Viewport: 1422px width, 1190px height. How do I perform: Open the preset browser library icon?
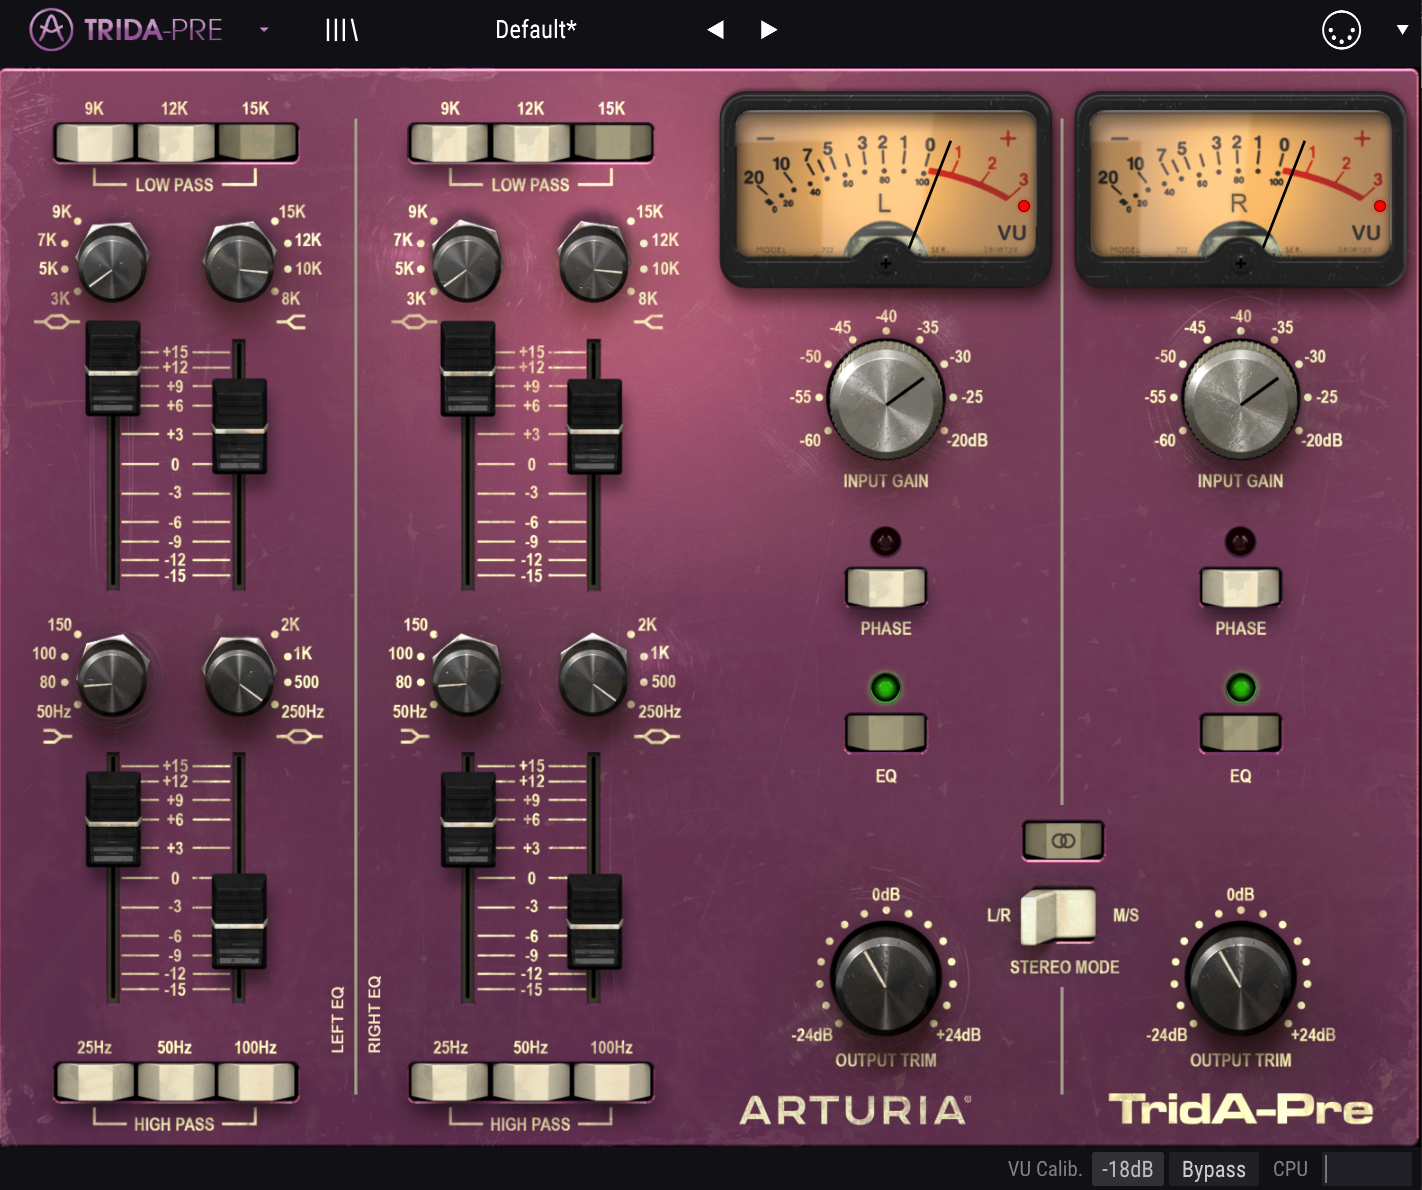coord(341,30)
